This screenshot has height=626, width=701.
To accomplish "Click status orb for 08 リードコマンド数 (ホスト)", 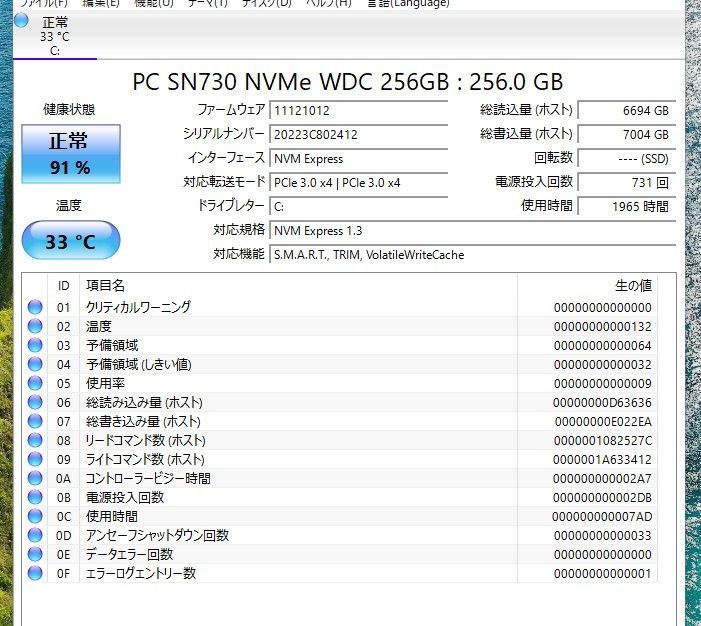I will point(35,440).
